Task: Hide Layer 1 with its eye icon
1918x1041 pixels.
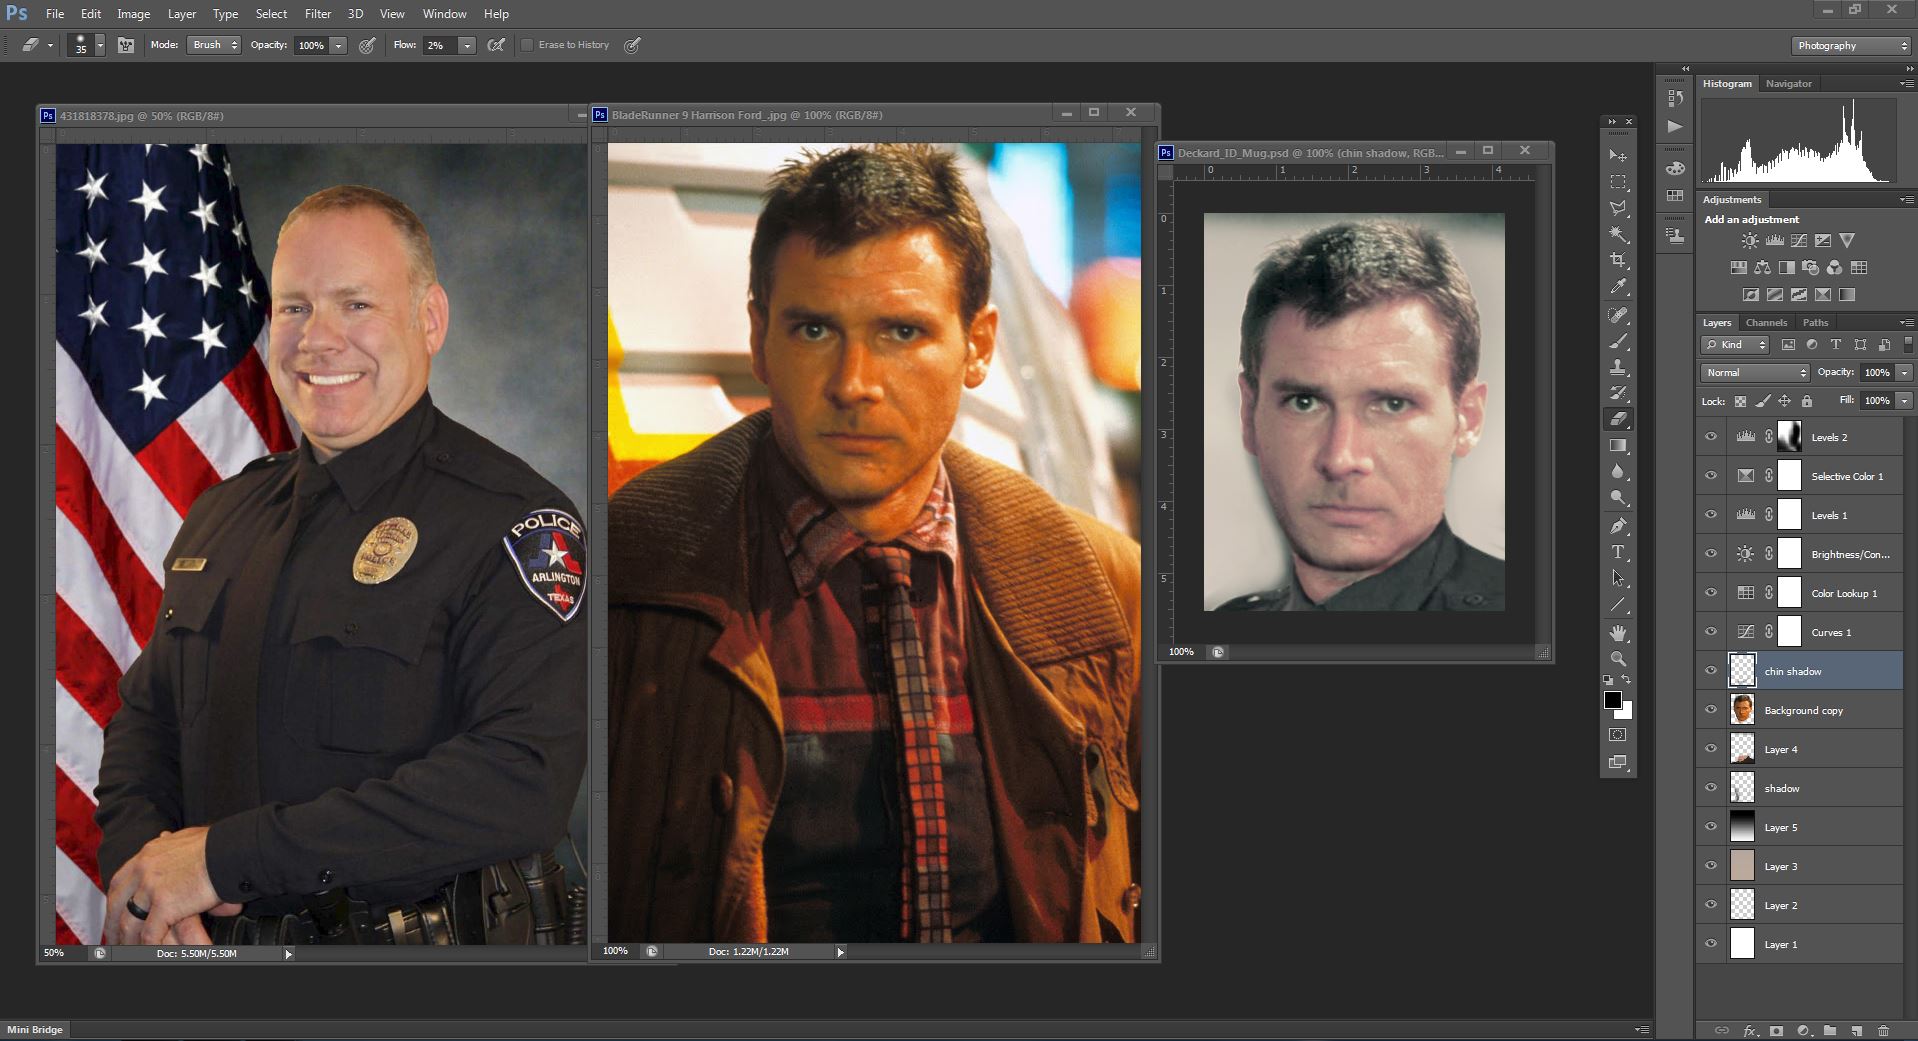Action: (x=1711, y=944)
